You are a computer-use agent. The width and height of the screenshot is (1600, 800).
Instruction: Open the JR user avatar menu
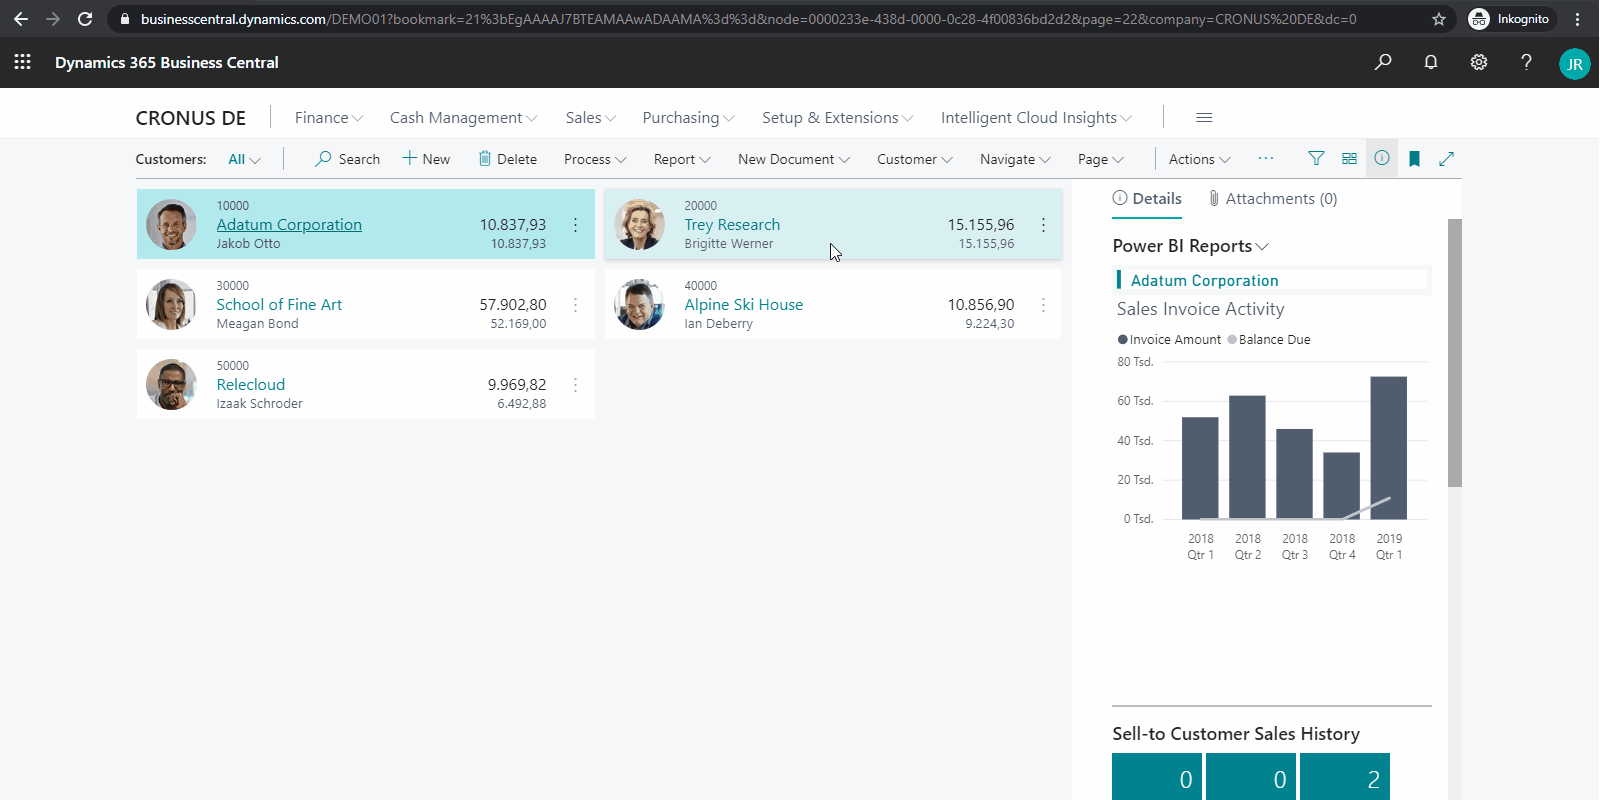tap(1575, 64)
